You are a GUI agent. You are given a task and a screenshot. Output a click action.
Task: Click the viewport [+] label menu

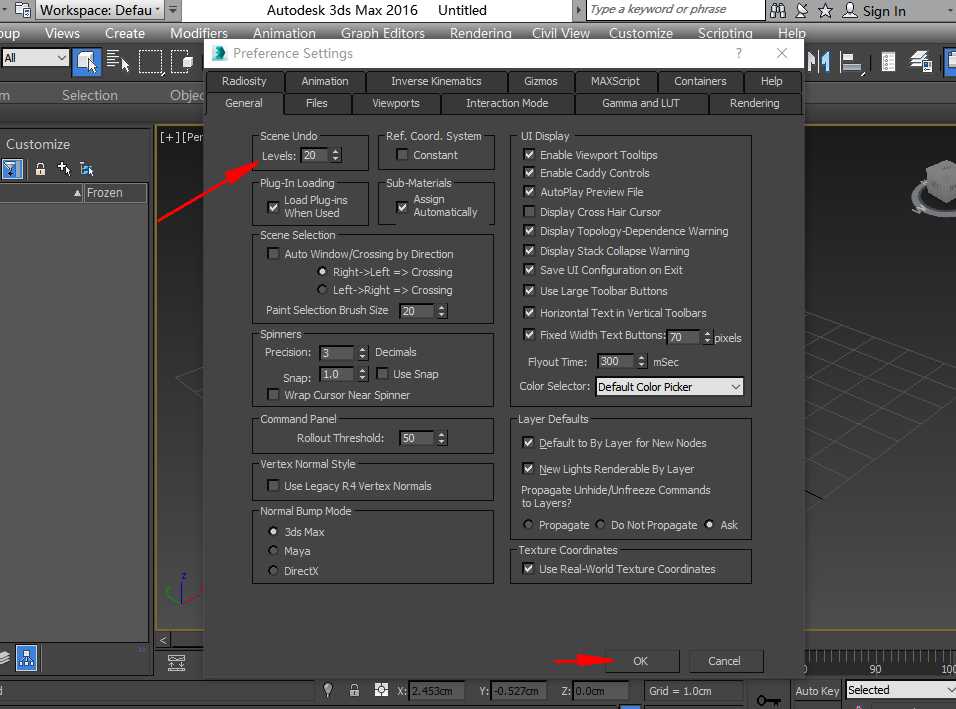pyautogui.click(x=169, y=137)
